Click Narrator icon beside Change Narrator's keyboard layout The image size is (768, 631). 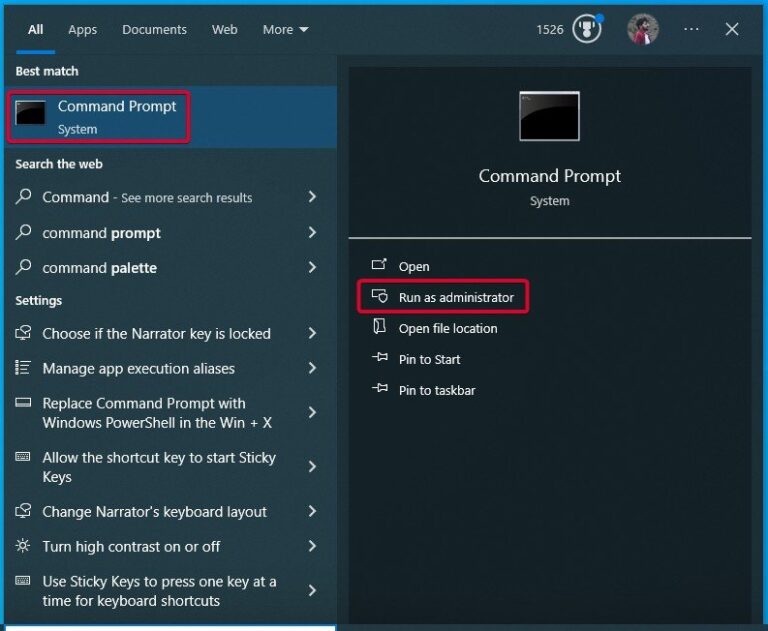23,510
